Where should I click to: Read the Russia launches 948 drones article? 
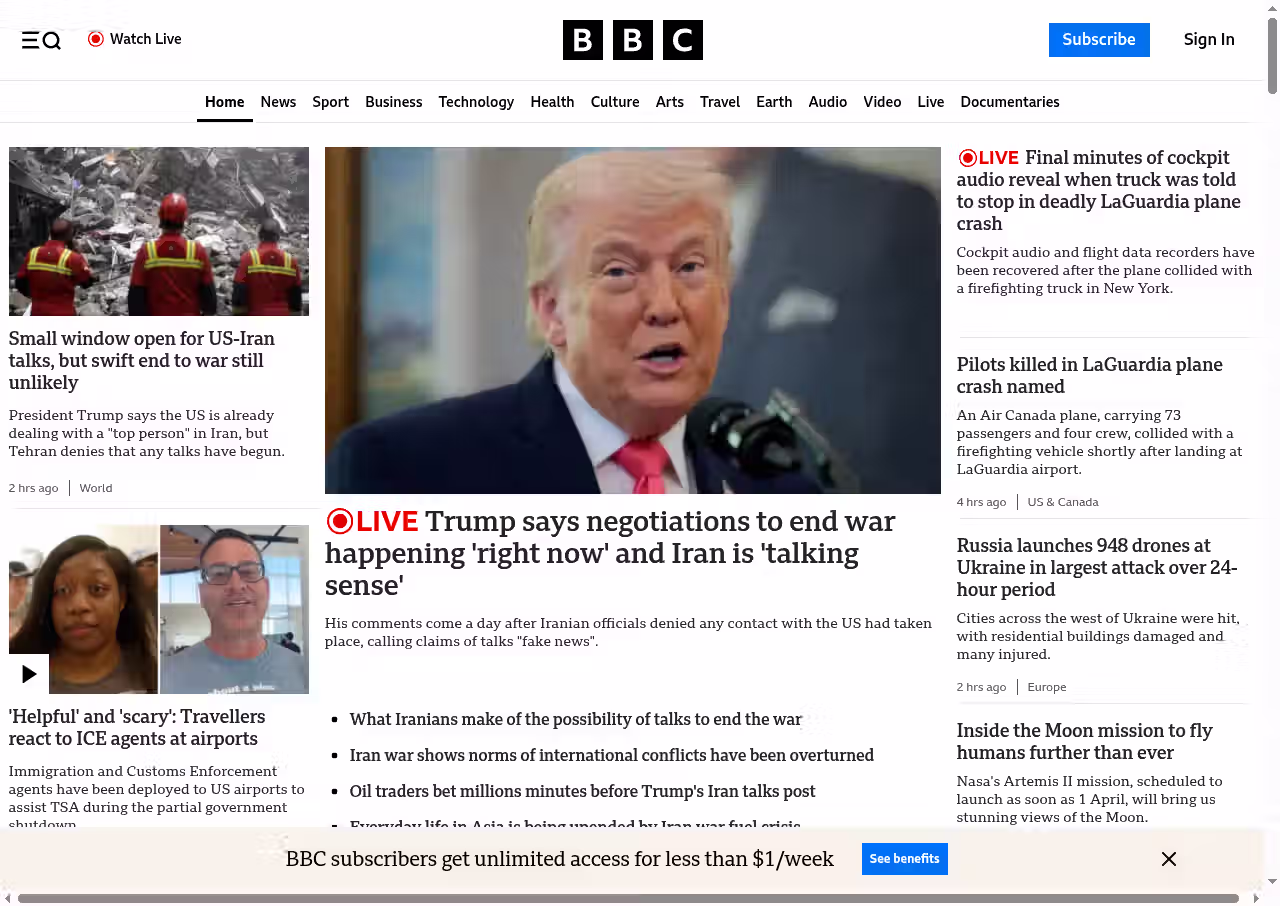coord(1097,567)
